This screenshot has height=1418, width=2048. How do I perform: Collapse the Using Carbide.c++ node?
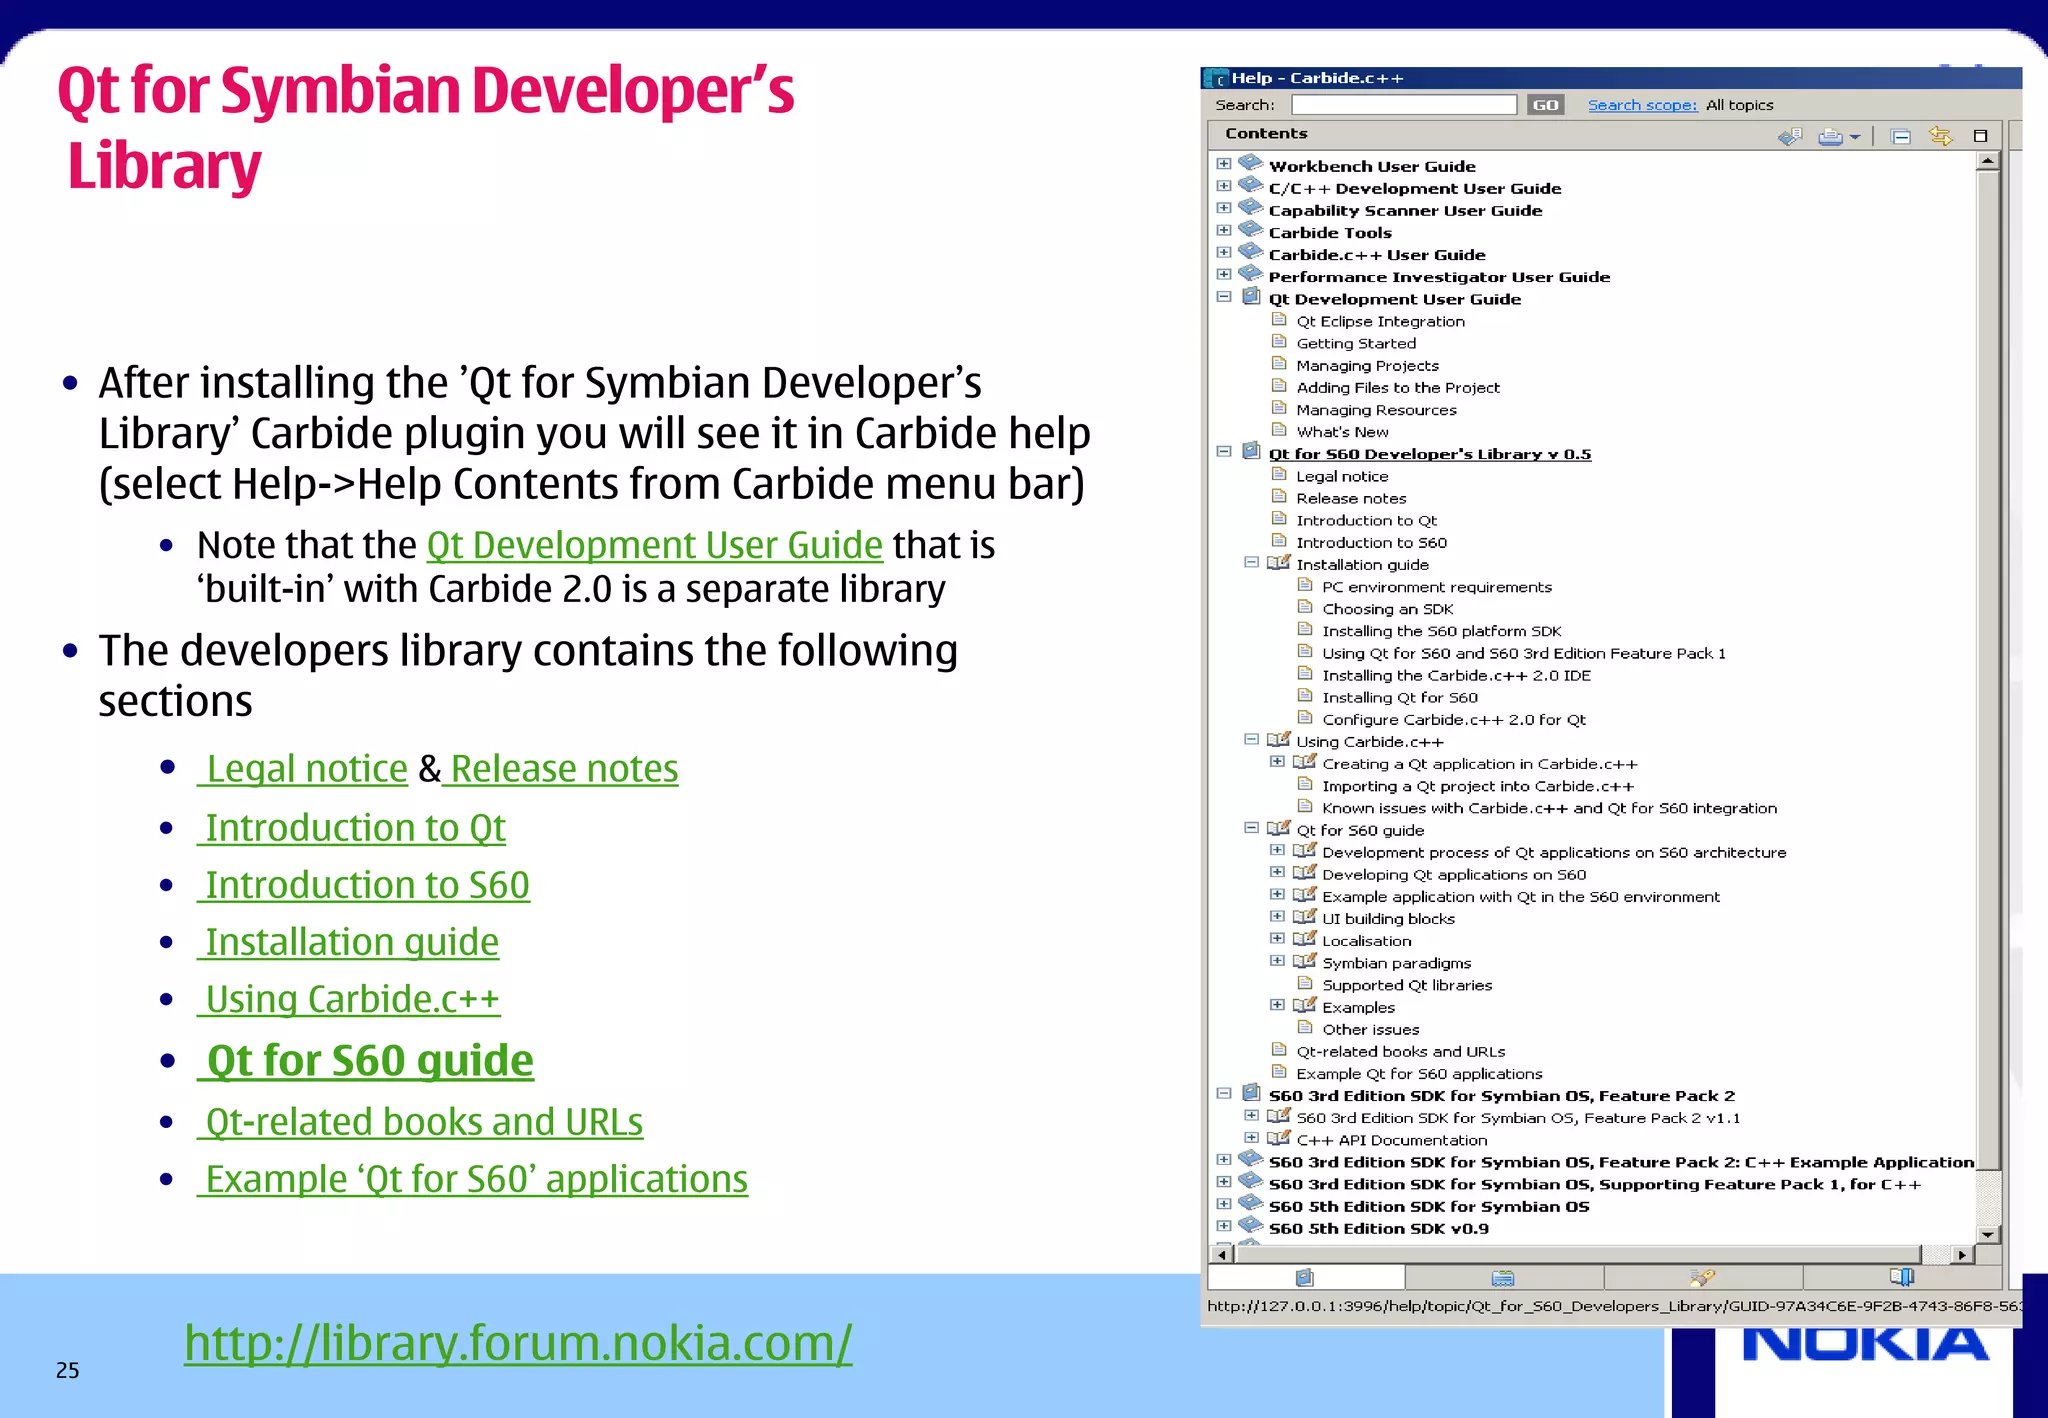(x=1251, y=739)
